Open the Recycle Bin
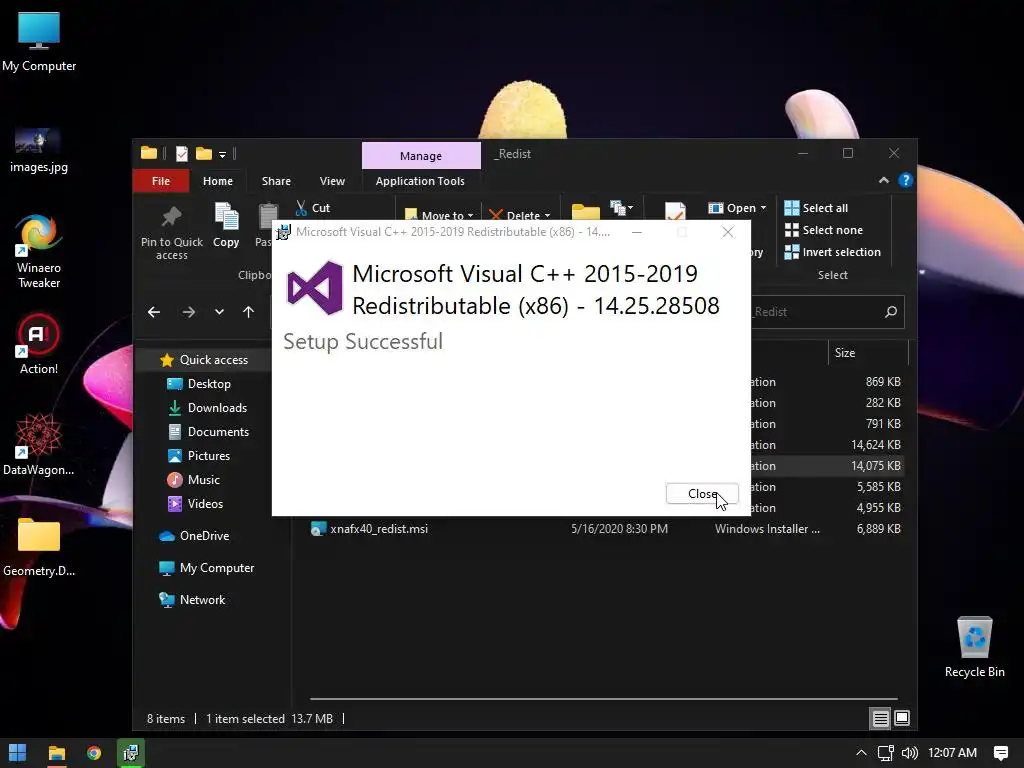The image size is (1024, 768). [974, 647]
